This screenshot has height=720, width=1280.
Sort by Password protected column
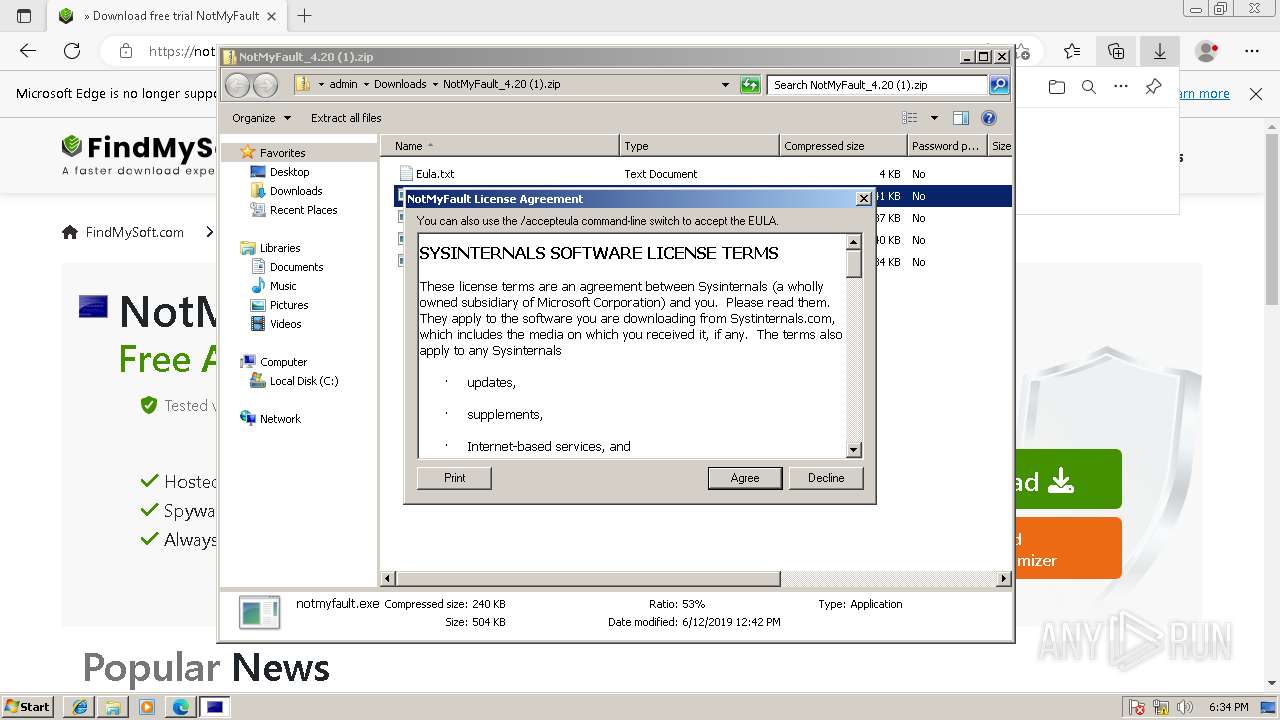tap(946, 146)
